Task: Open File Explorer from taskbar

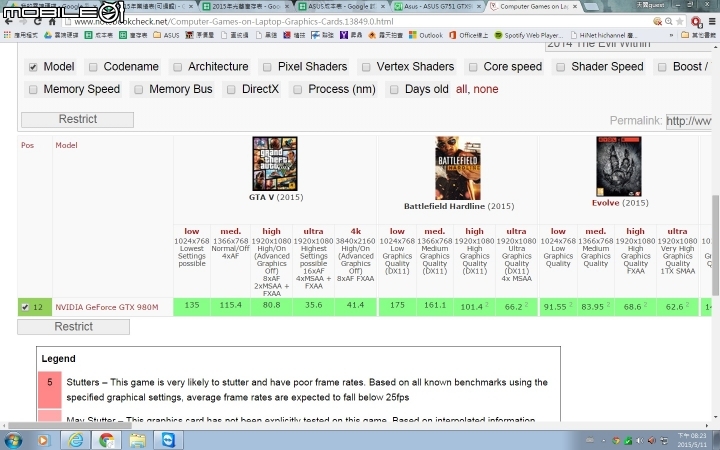Action: pos(137,441)
